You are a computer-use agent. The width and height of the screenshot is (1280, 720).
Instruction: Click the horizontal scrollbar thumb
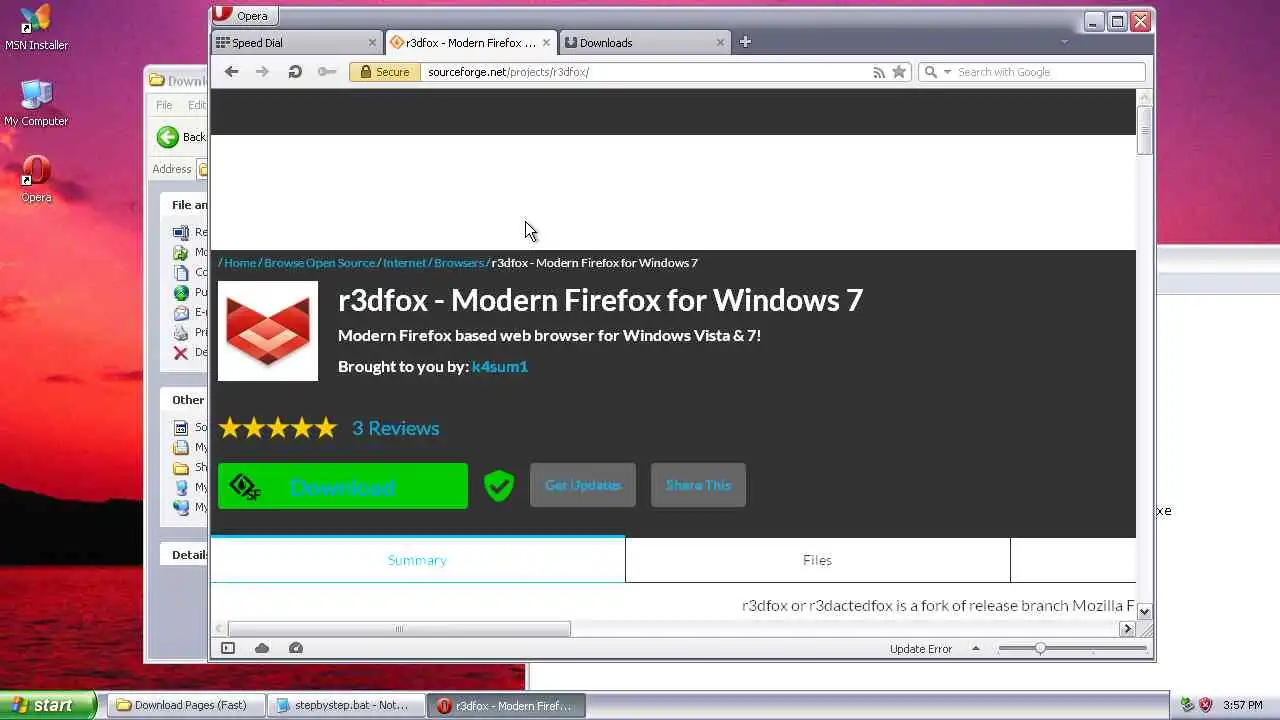[x=399, y=629]
